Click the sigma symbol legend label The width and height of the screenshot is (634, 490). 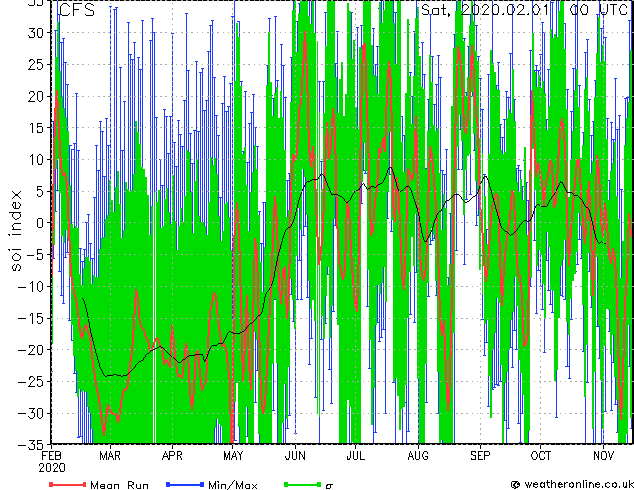pos(329,485)
